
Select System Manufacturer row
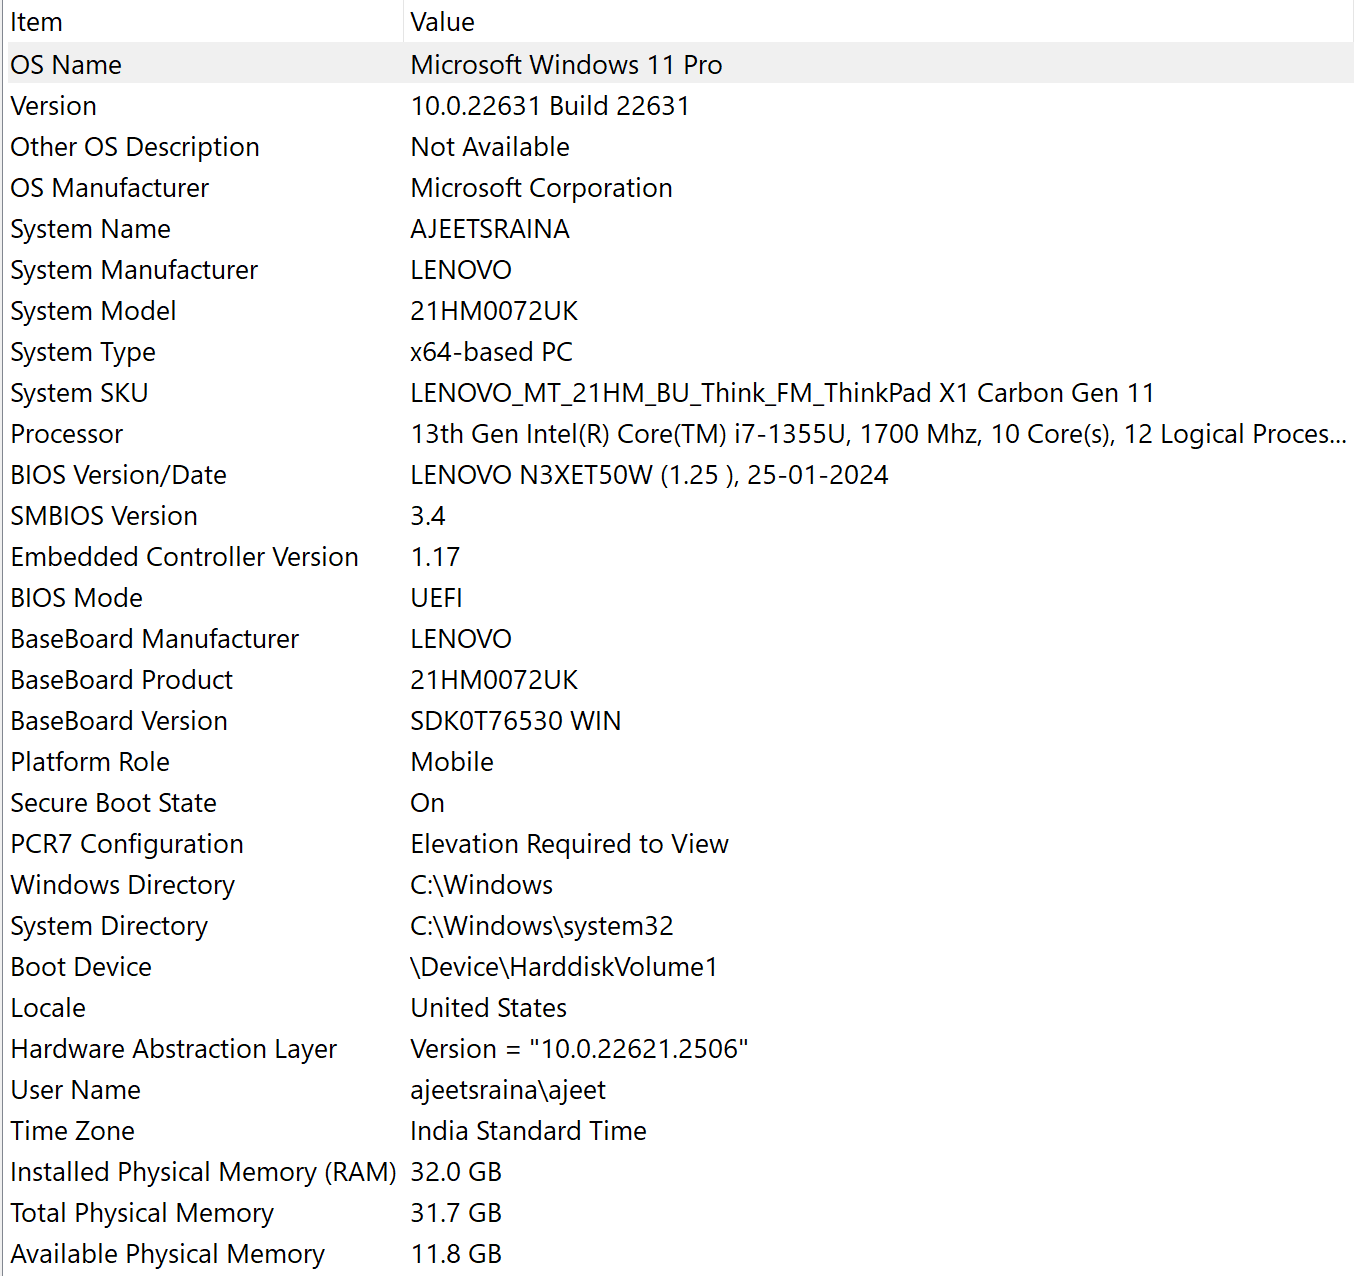(681, 270)
